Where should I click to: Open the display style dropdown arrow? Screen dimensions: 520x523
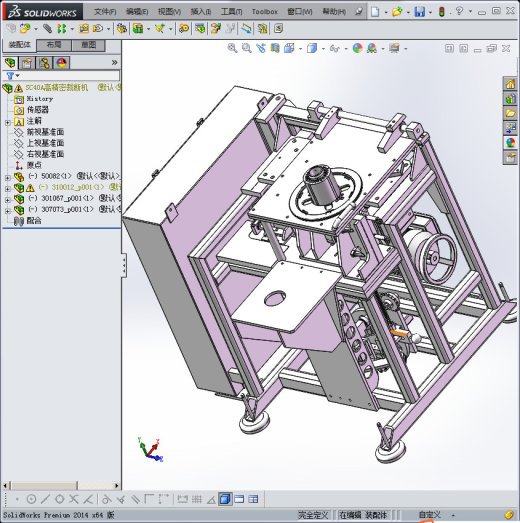(323, 49)
